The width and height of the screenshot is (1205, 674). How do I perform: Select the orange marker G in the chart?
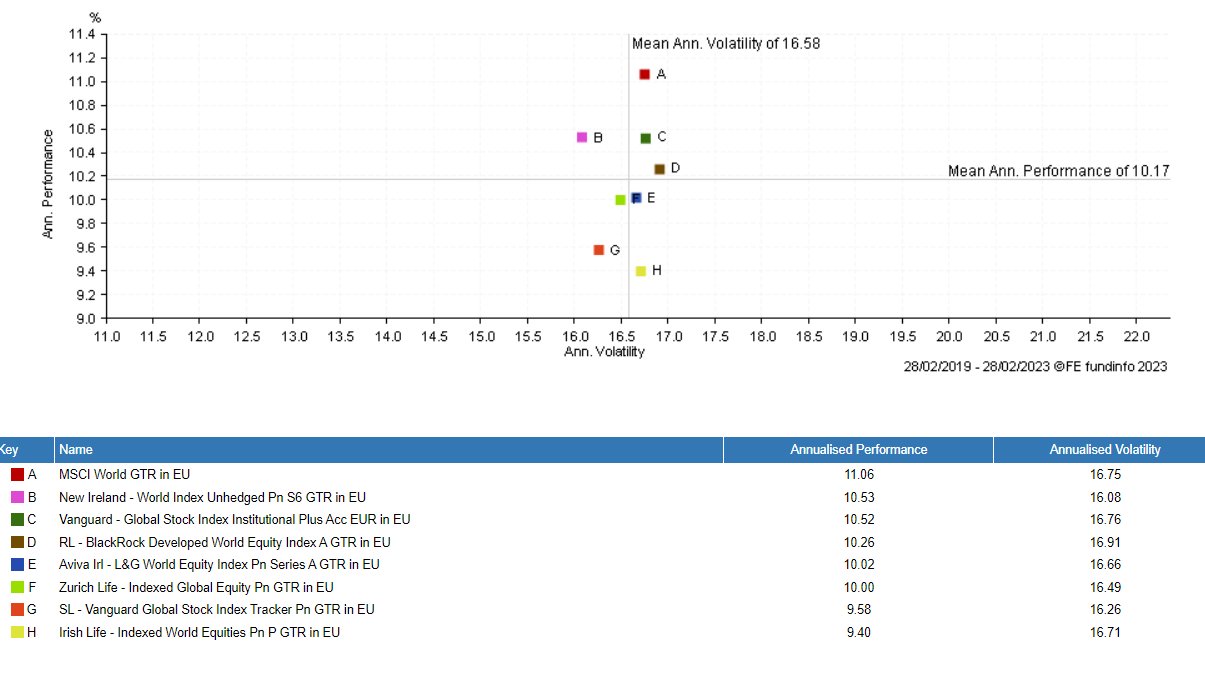599,250
